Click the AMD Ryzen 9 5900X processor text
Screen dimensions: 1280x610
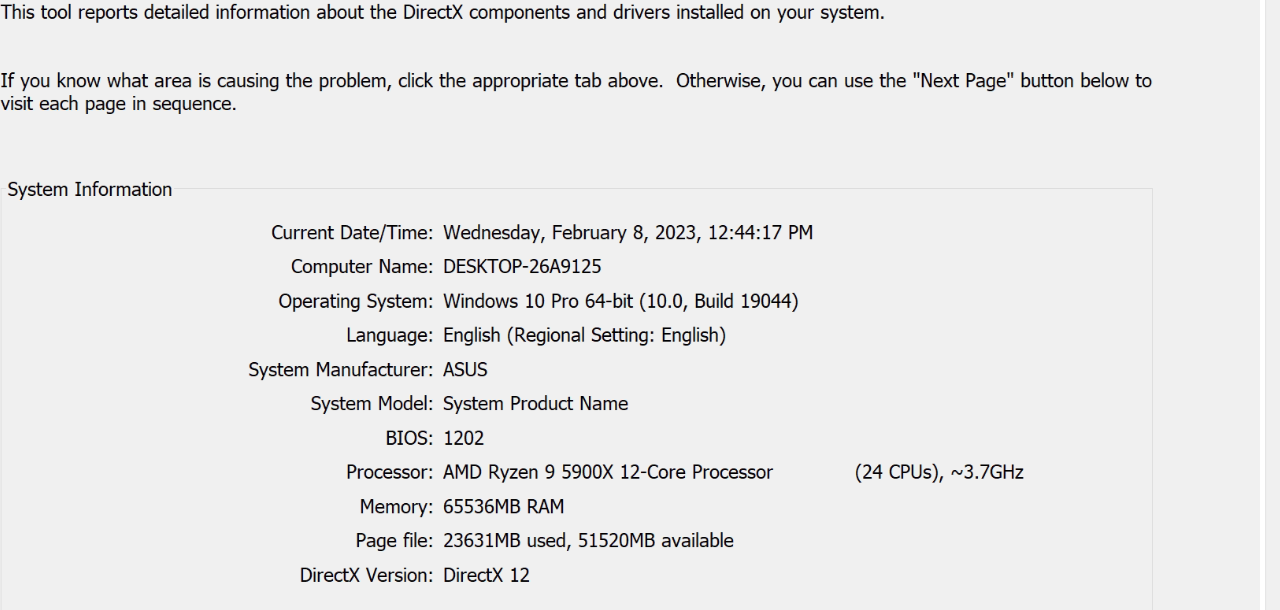click(608, 472)
